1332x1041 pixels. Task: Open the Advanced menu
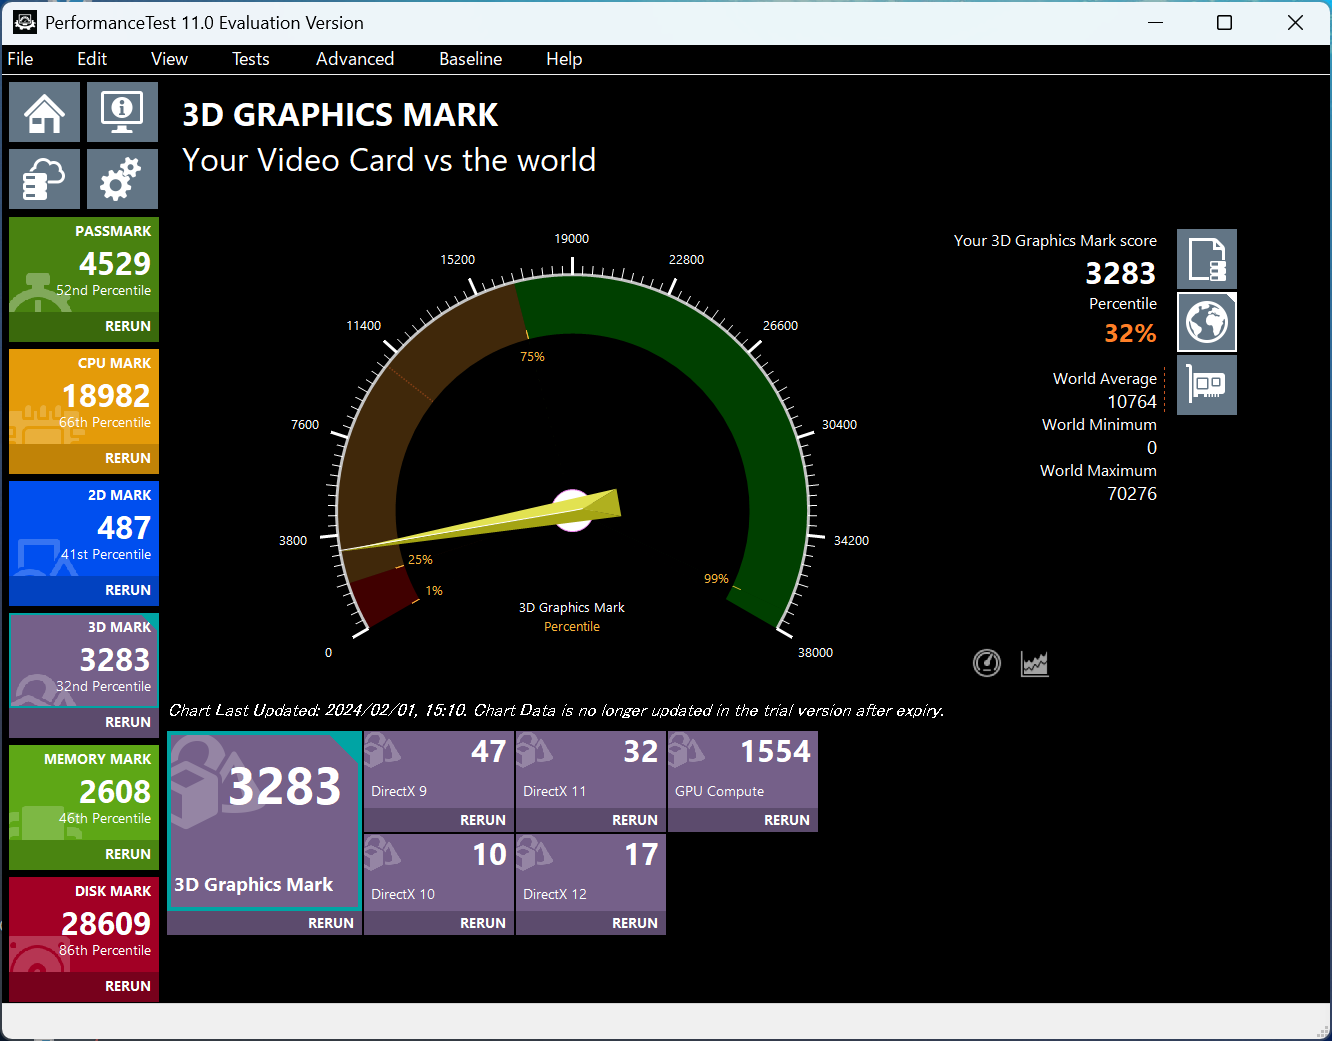(x=354, y=59)
